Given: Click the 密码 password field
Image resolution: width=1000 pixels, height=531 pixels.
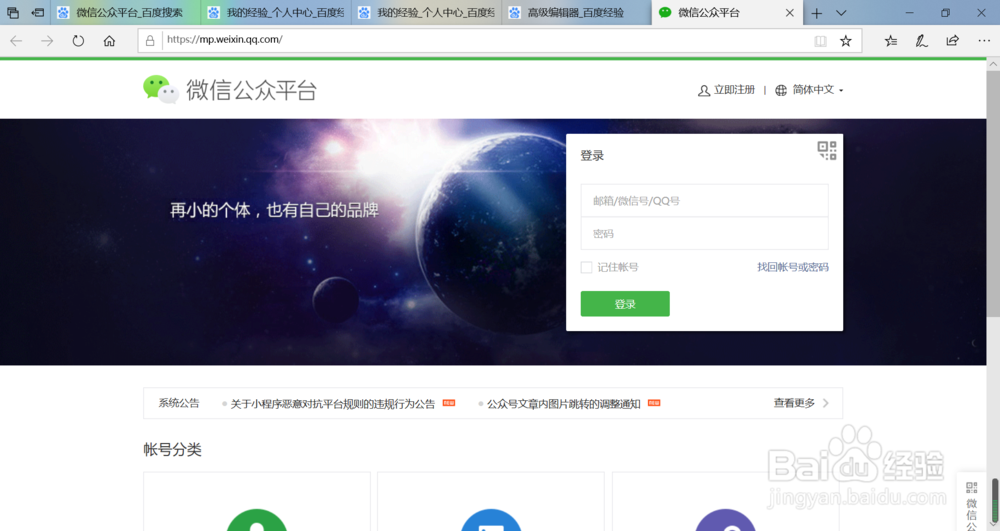Looking at the screenshot, I should pyautogui.click(x=705, y=233).
